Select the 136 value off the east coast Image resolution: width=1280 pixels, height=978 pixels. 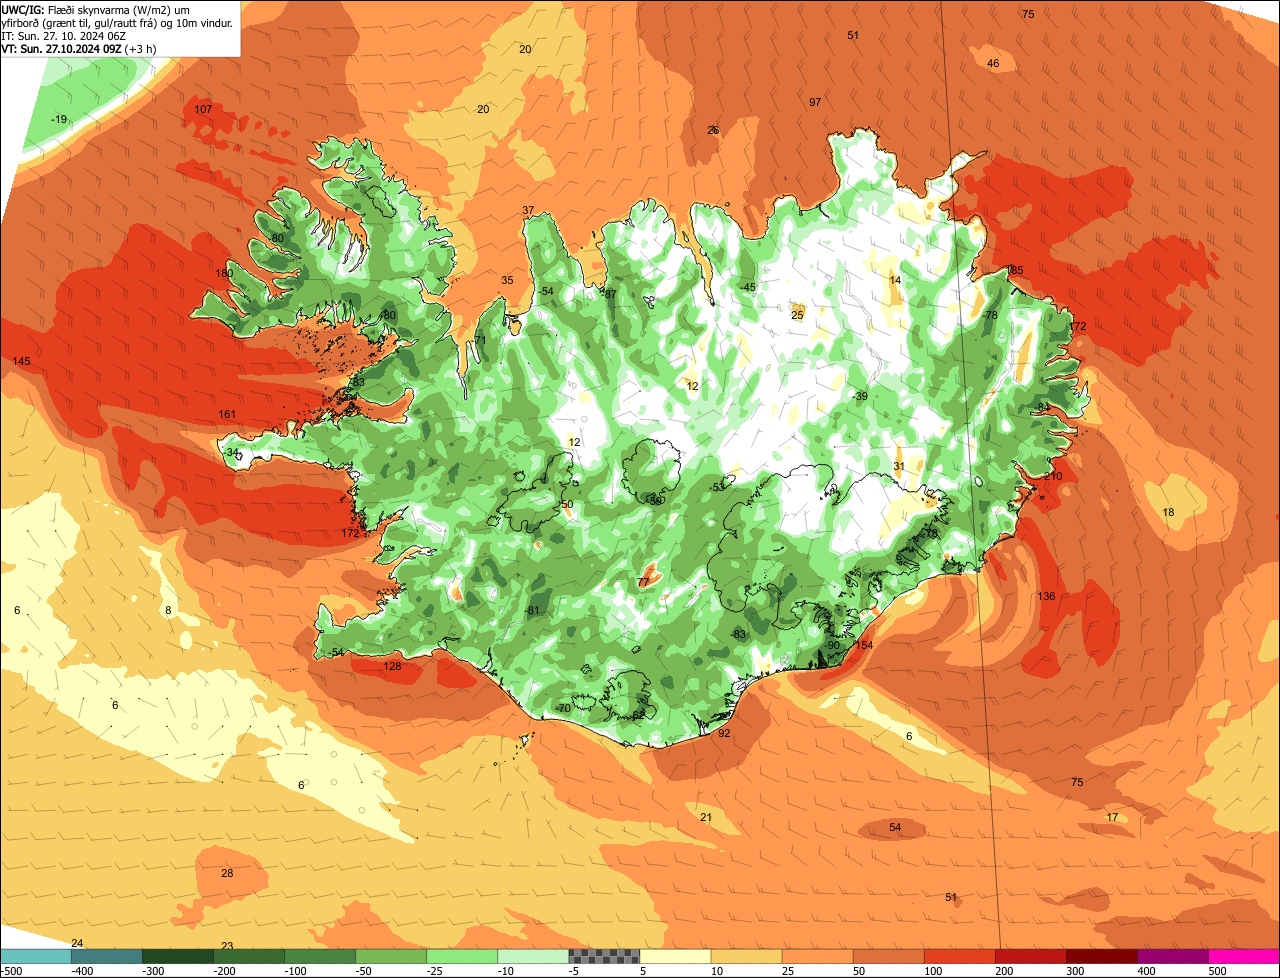pos(1046,597)
